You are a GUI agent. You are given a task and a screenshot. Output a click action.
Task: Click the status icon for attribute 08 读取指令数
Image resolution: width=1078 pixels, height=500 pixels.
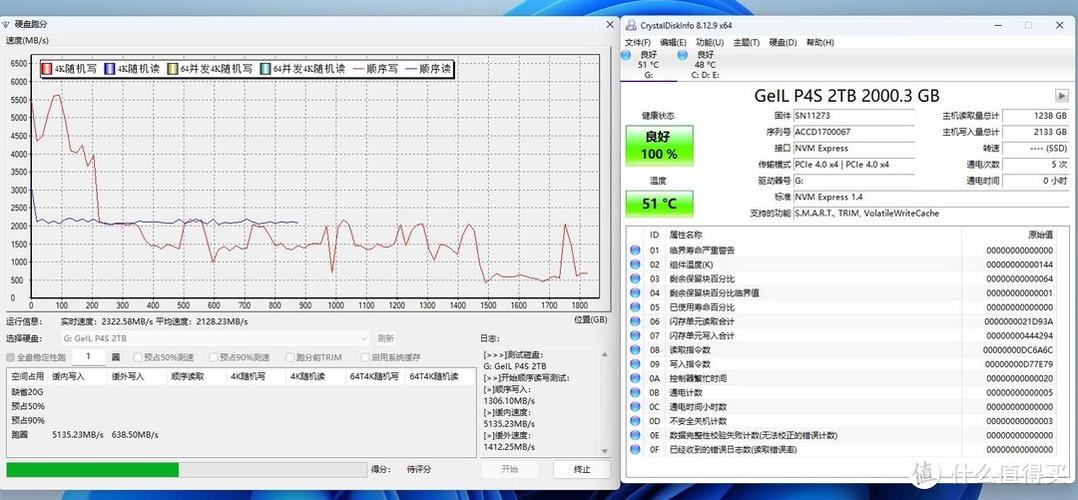(x=635, y=350)
